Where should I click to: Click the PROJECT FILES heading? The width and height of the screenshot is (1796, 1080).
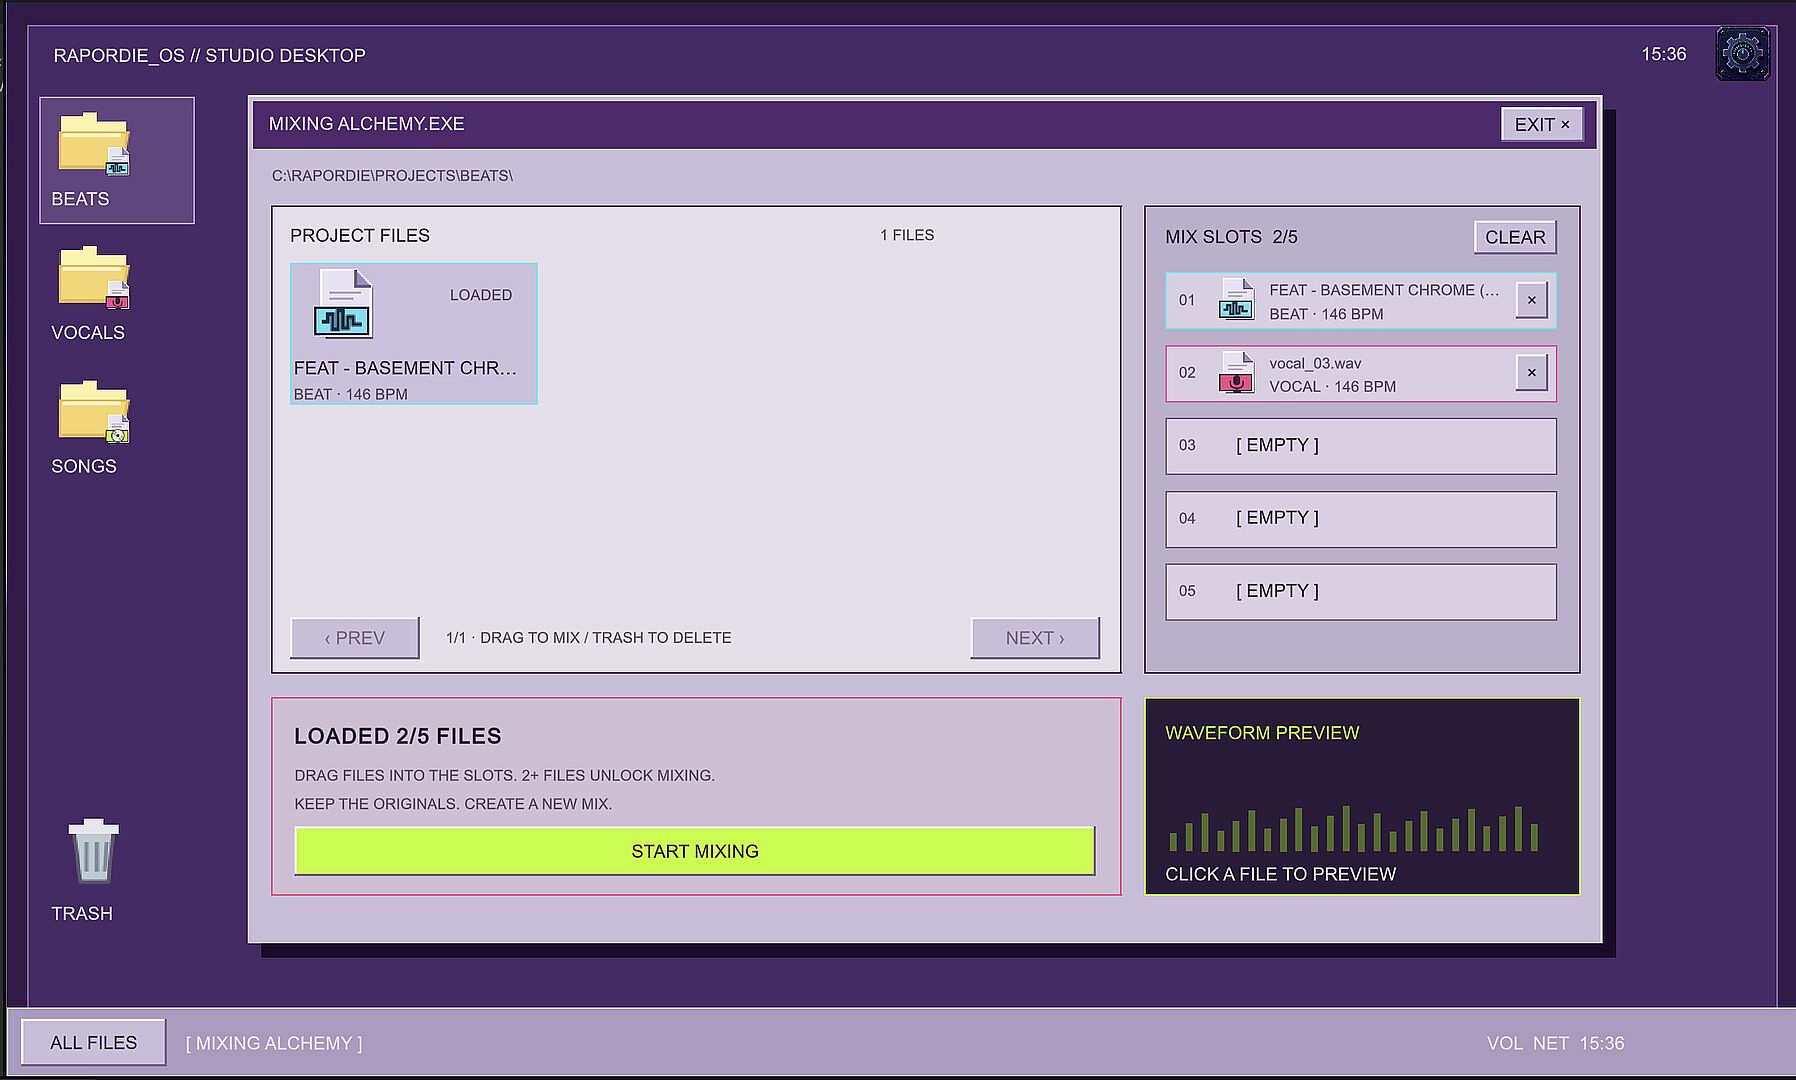[360, 236]
